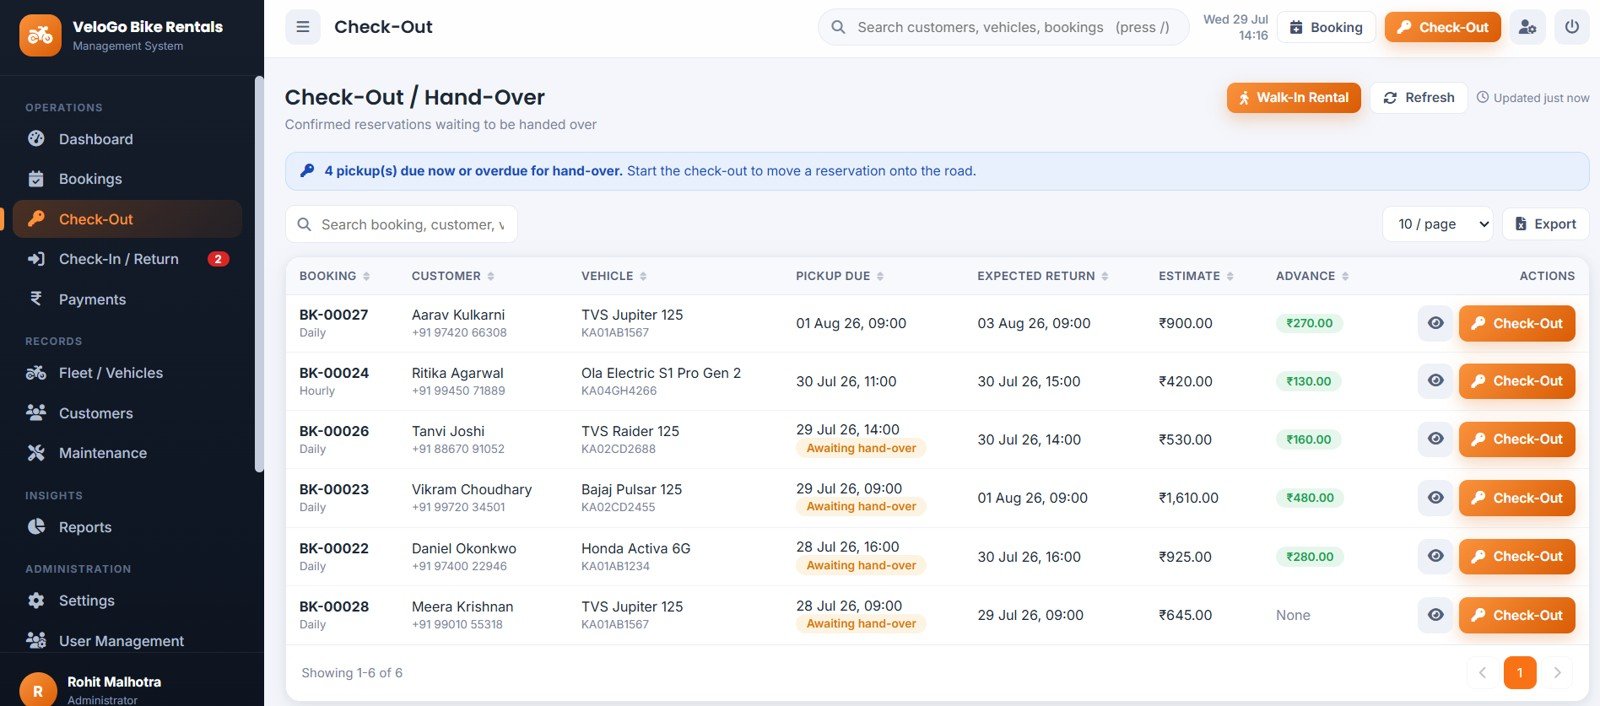
Task: Click Rohit Malhotra avatar
Action: [x=38, y=690]
